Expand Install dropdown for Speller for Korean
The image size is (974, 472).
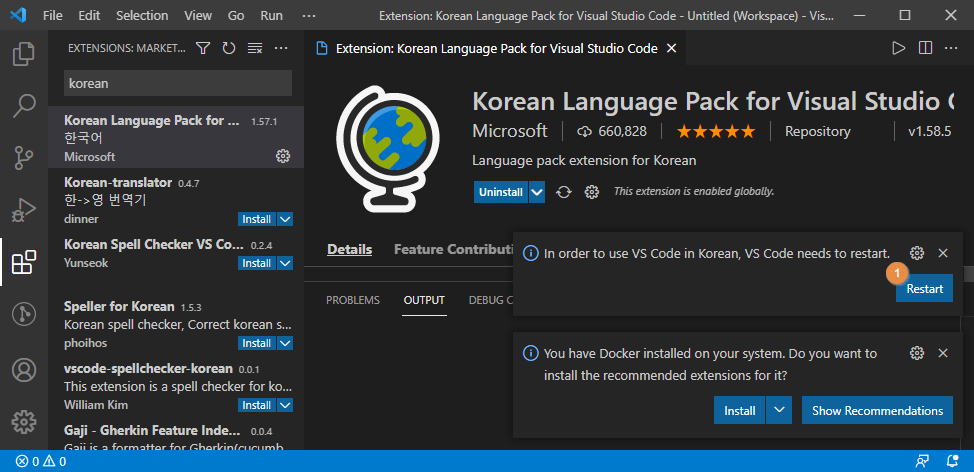coord(285,343)
